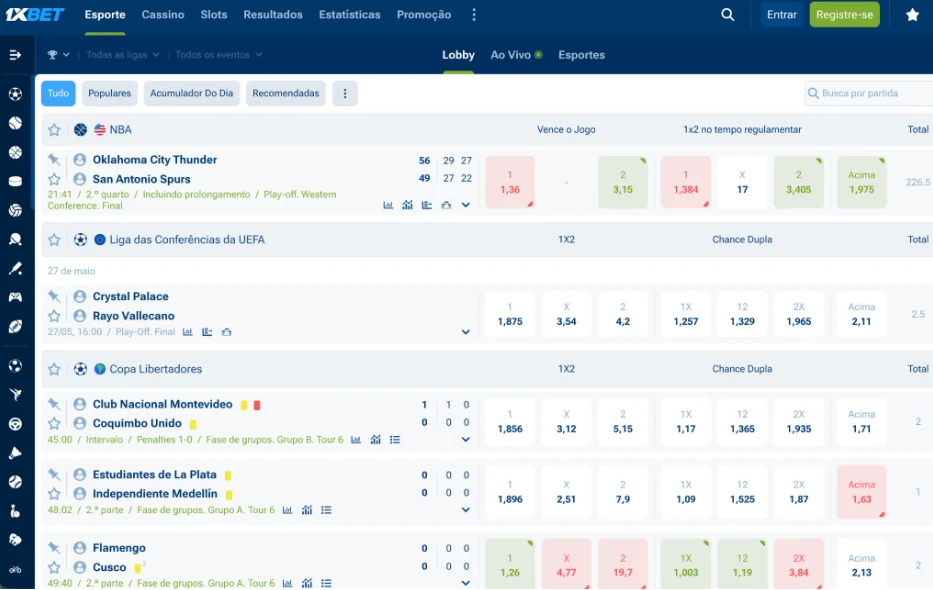
Task: Open list icon for Flamengo match
Action: coord(326,583)
